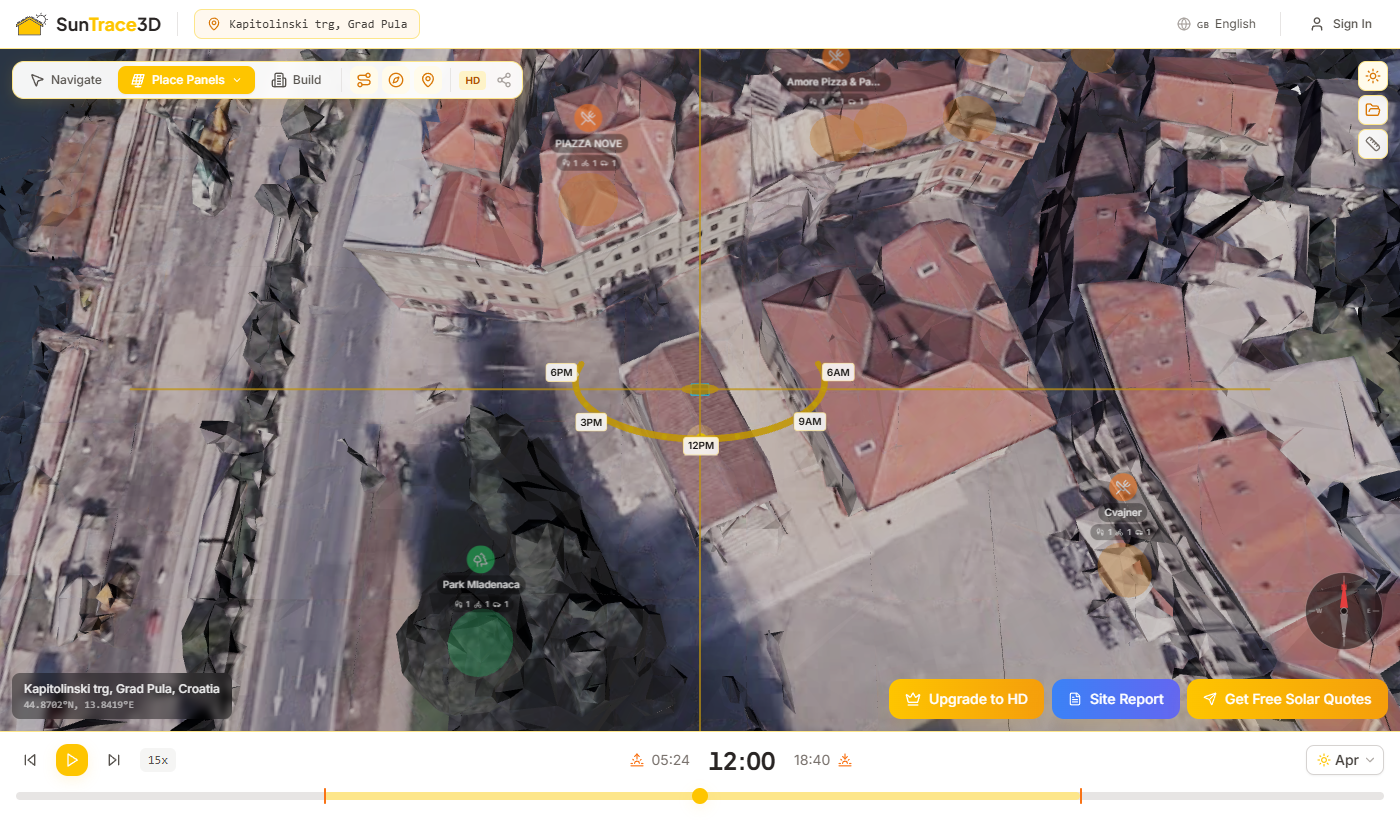Select the ruler measurement tool
The width and height of the screenshot is (1400, 820).
click(x=1372, y=145)
